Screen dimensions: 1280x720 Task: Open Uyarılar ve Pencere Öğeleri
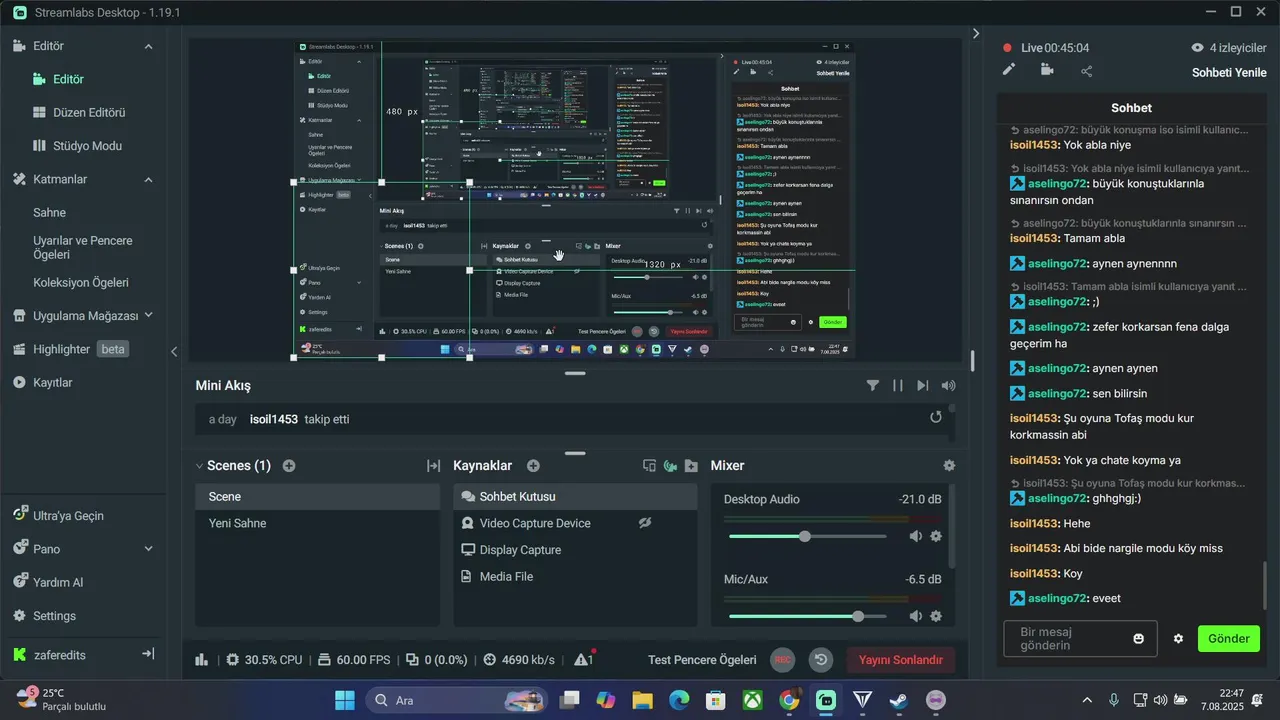[x=82, y=248]
